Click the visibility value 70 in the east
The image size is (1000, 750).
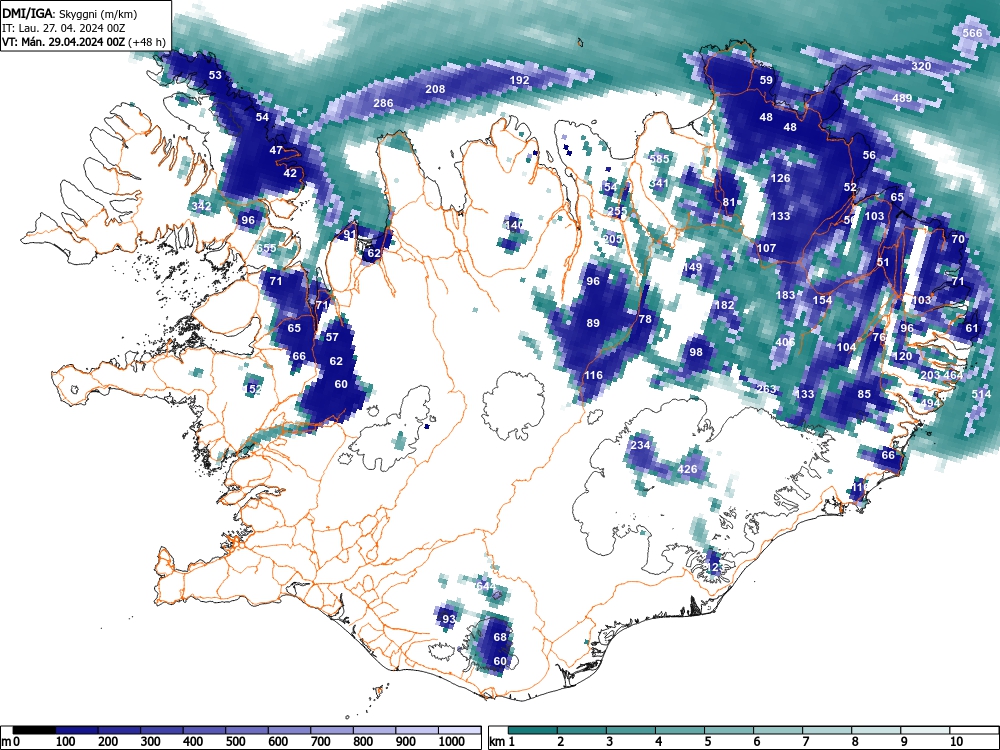(x=958, y=239)
